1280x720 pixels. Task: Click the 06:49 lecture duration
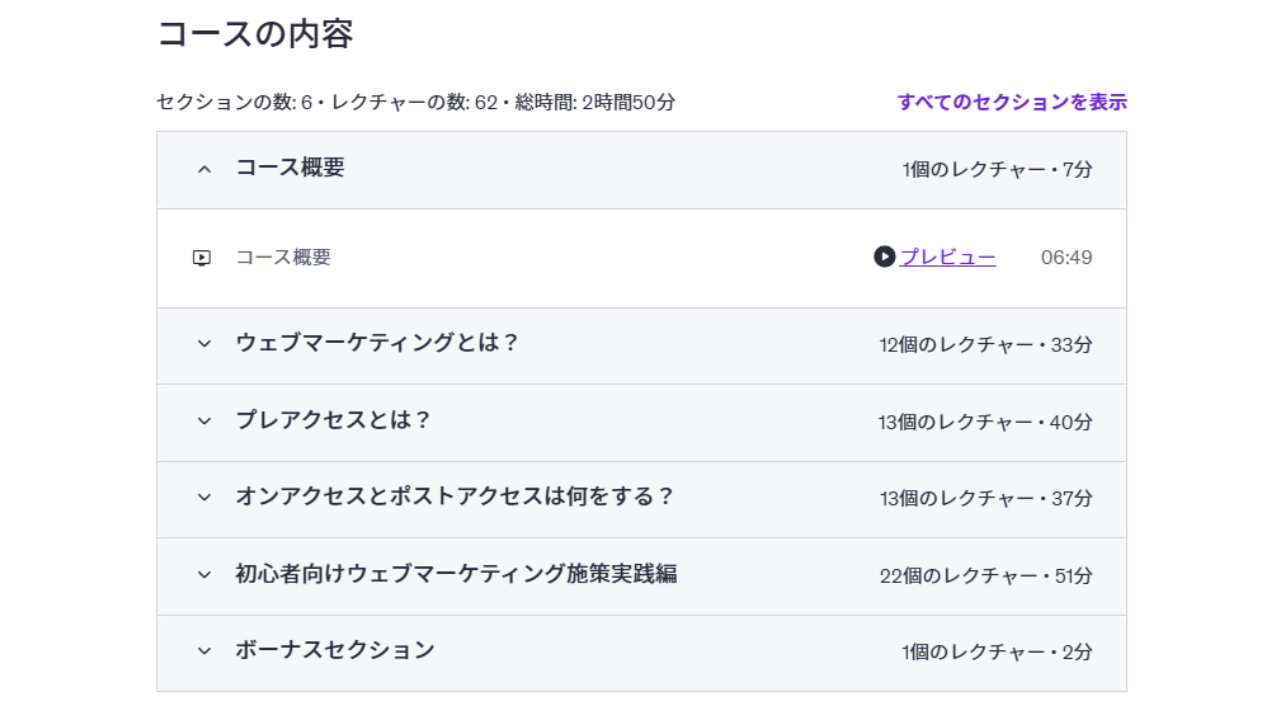(x=1066, y=258)
